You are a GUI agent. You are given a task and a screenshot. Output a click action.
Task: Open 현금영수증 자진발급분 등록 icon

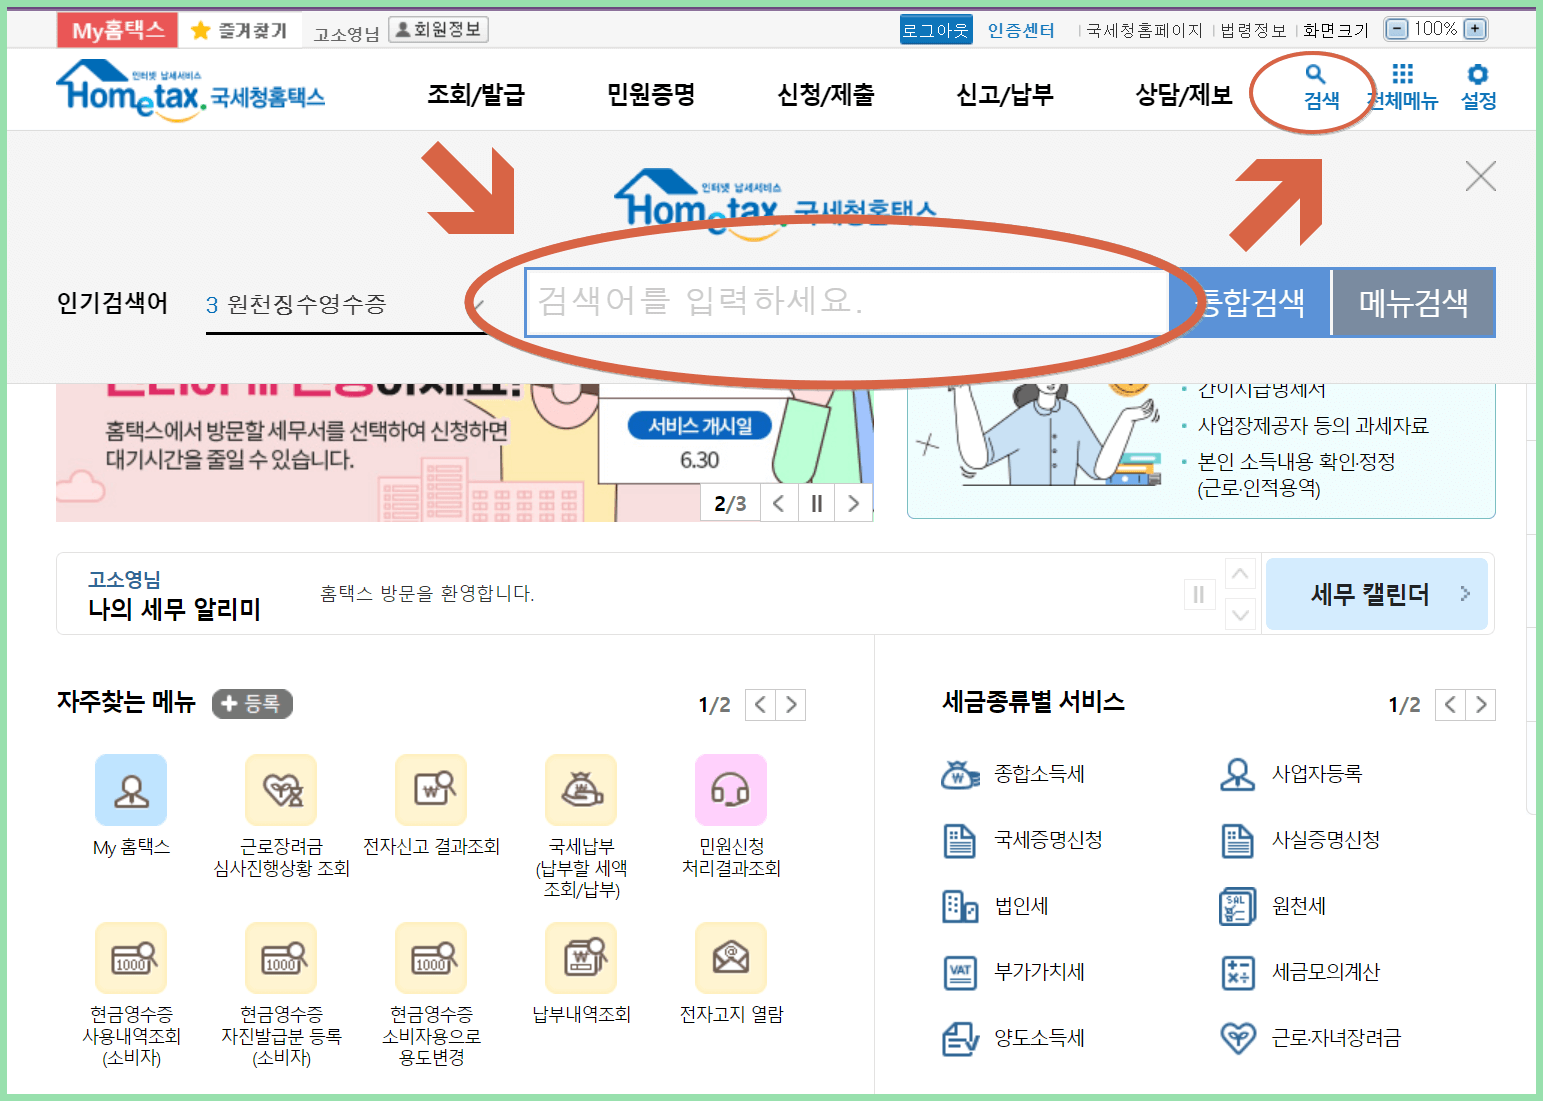pyautogui.click(x=281, y=958)
